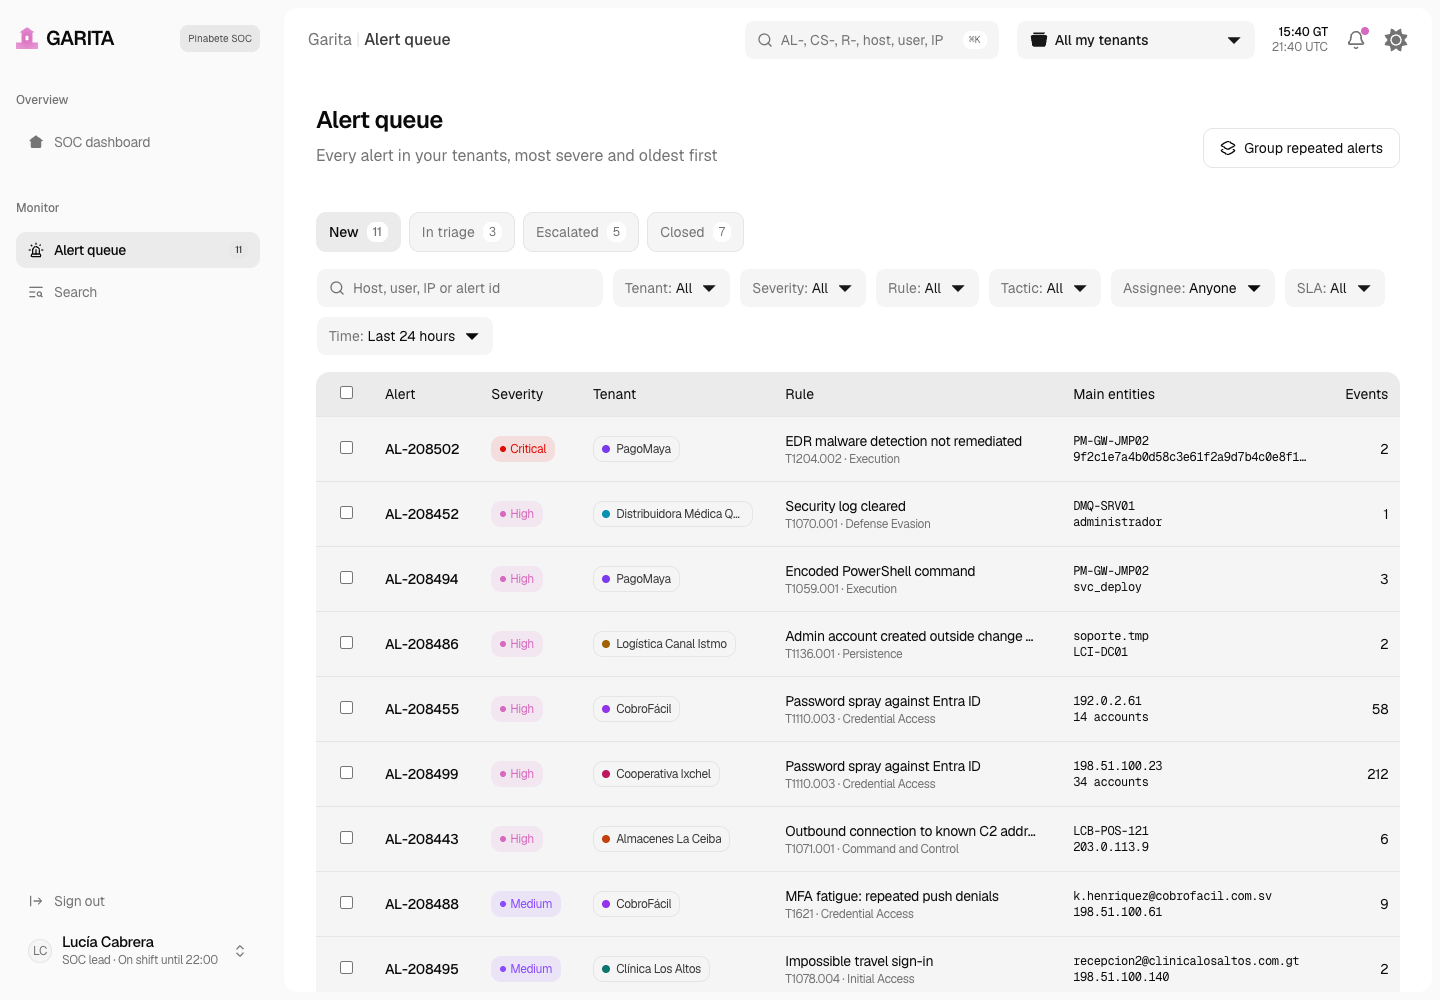Click the Sign out arrow icon
The width and height of the screenshot is (1440, 1000).
click(x=36, y=901)
